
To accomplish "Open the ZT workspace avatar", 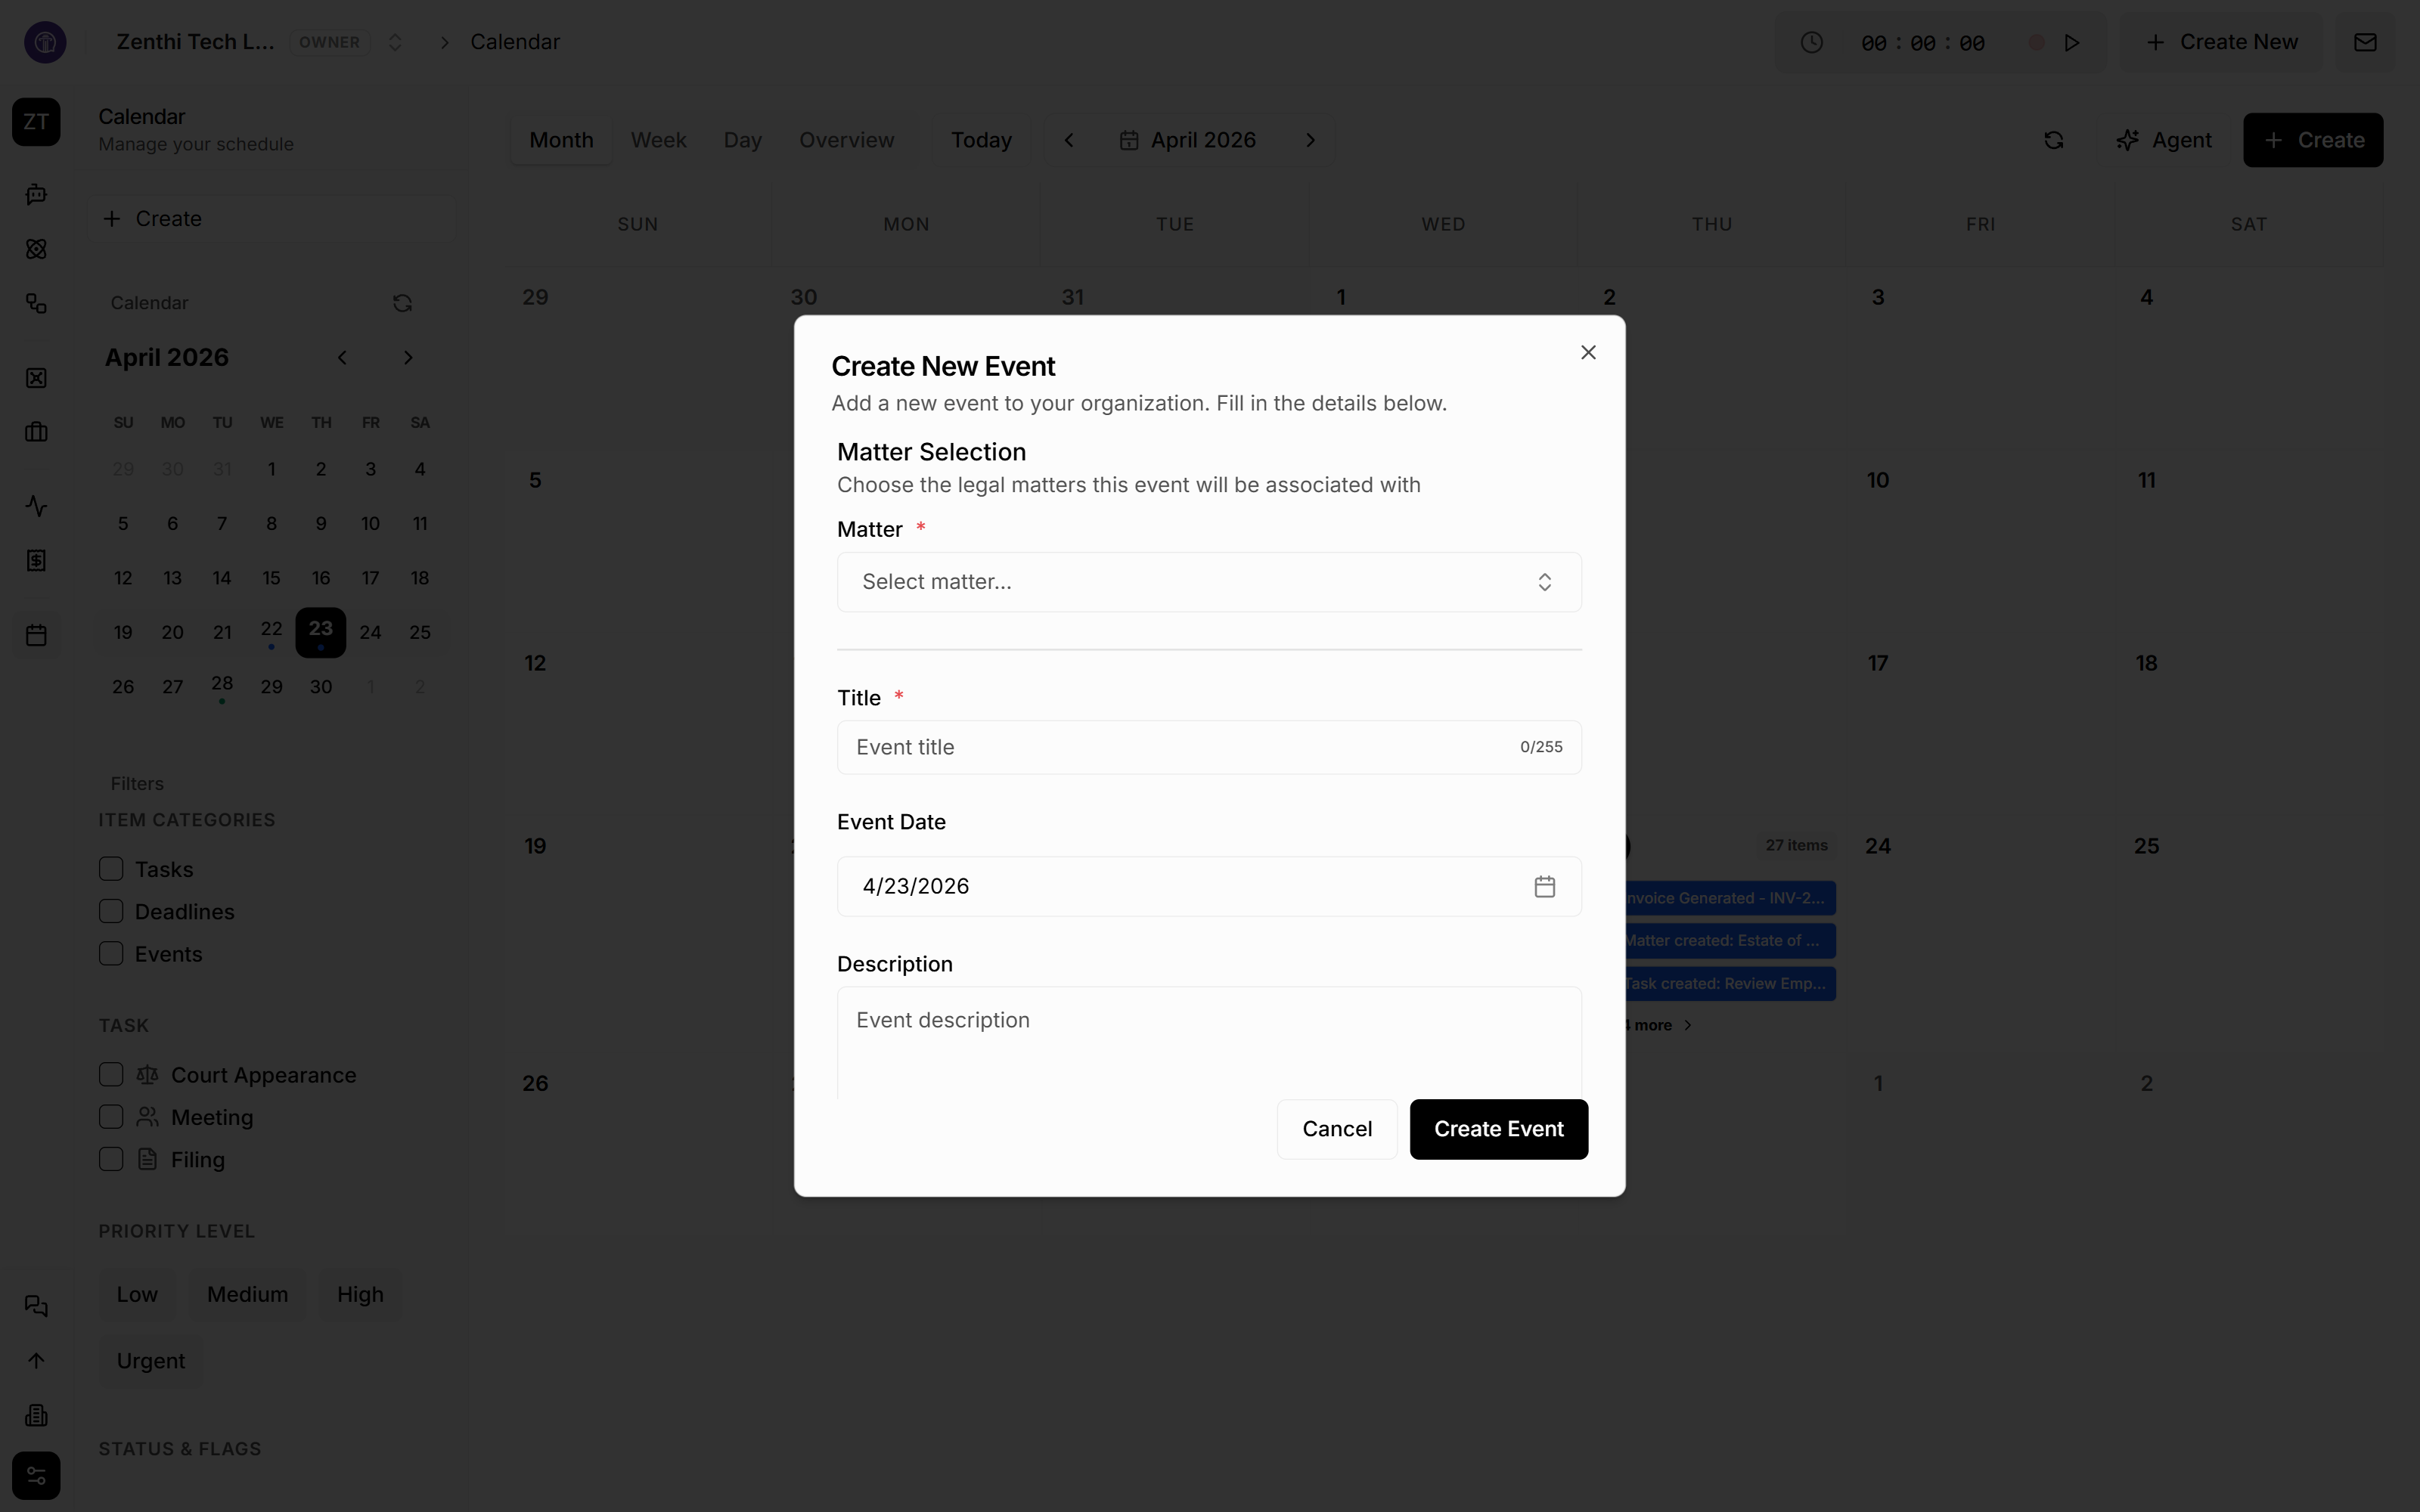I will tap(36, 122).
